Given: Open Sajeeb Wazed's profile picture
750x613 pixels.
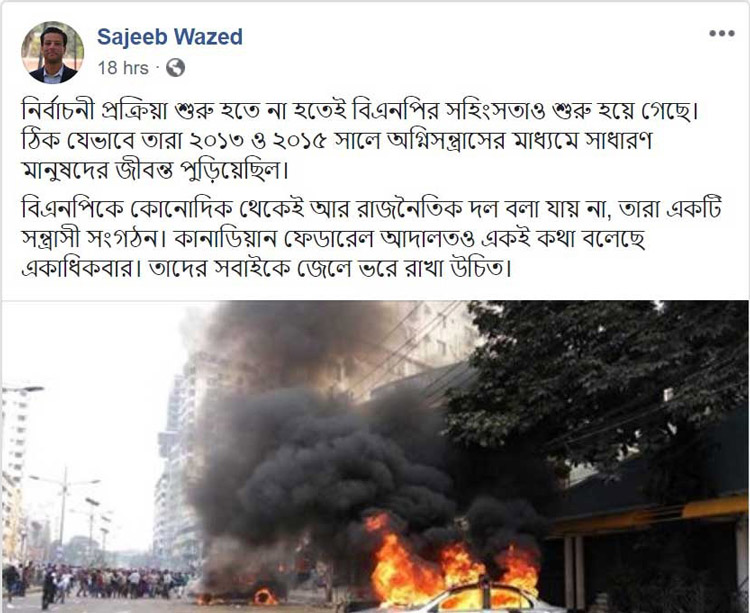Looking at the screenshot, I should point(53,52).
